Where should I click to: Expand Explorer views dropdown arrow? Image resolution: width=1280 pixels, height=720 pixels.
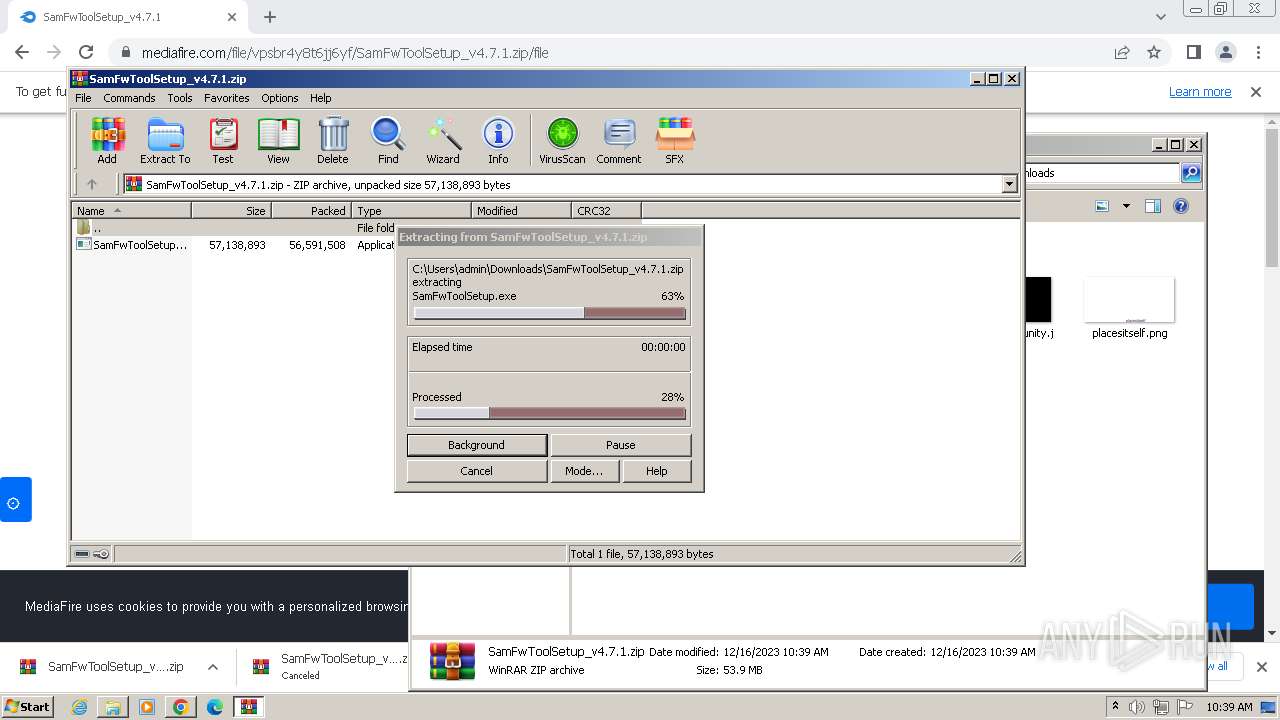click(x=1126, y=206)
